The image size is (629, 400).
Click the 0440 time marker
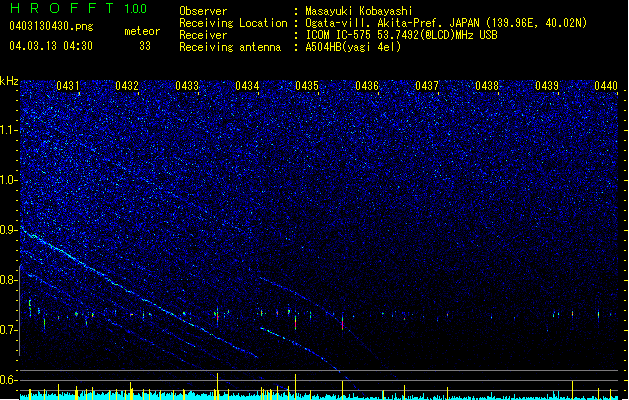pyautogui.click(x=606, y=86)
